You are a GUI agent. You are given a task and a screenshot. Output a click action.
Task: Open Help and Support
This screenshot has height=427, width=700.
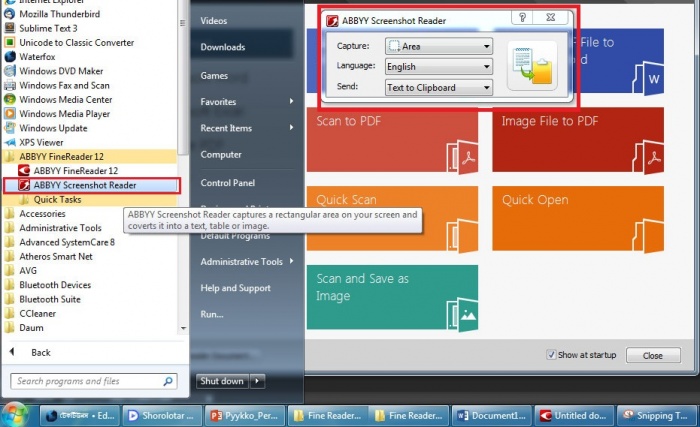tap(235, 288)
